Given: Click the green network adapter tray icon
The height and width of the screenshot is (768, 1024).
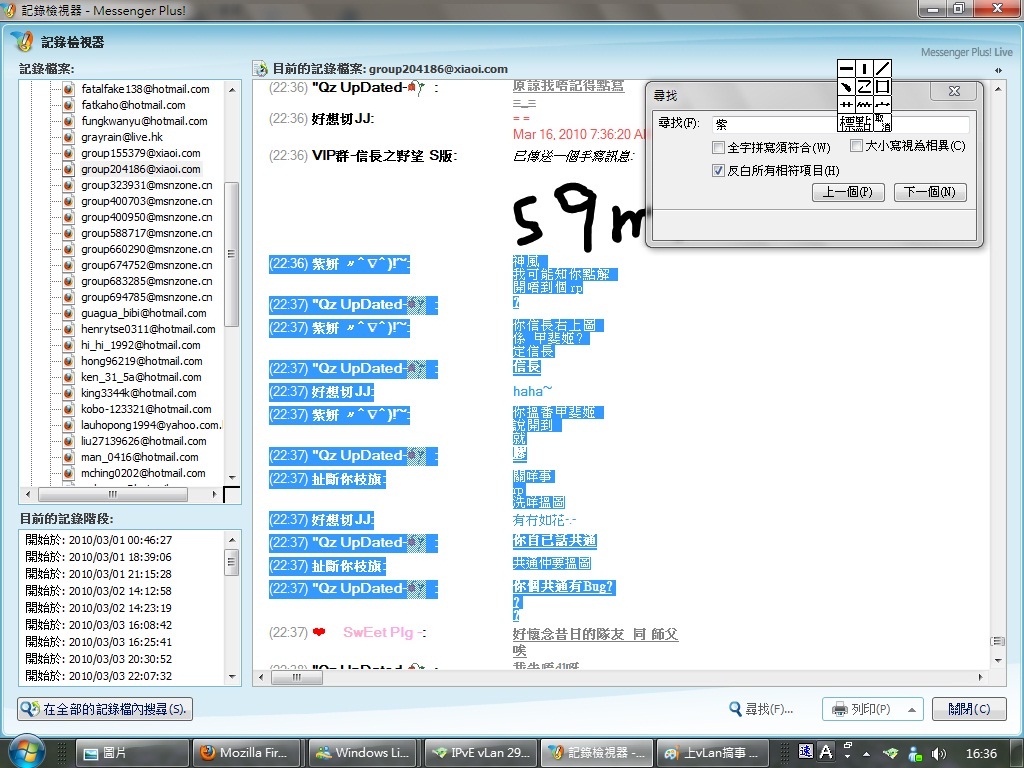Looking at the screenshot, I should tap(891, 753).
